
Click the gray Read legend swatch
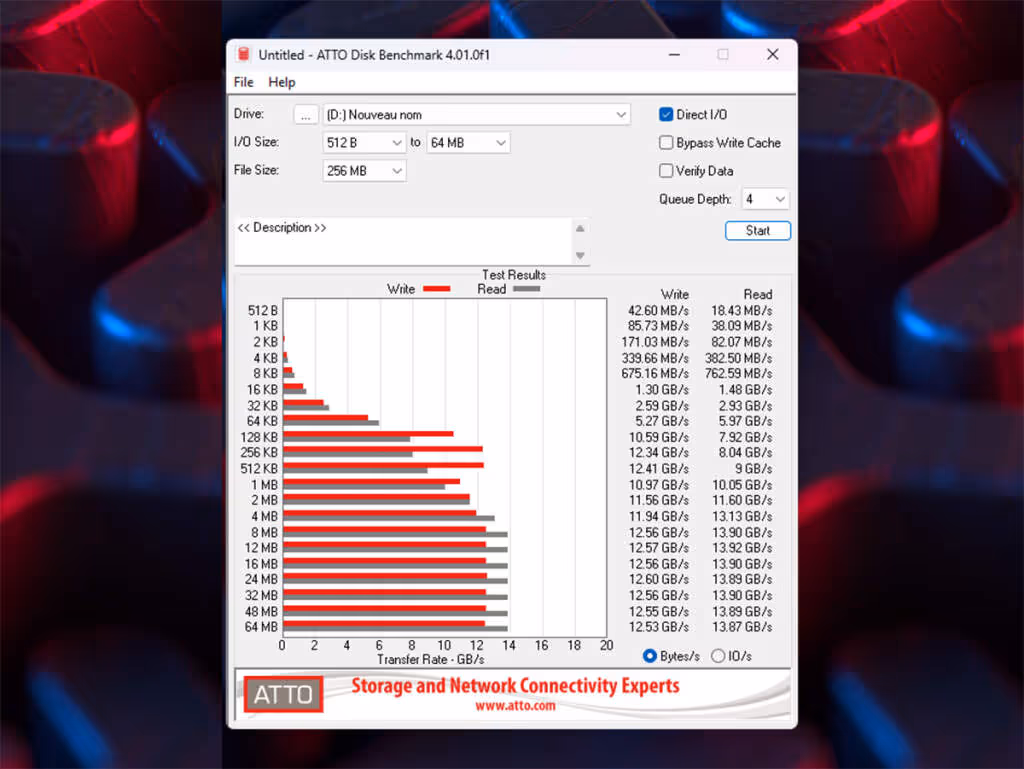(526, 289)
